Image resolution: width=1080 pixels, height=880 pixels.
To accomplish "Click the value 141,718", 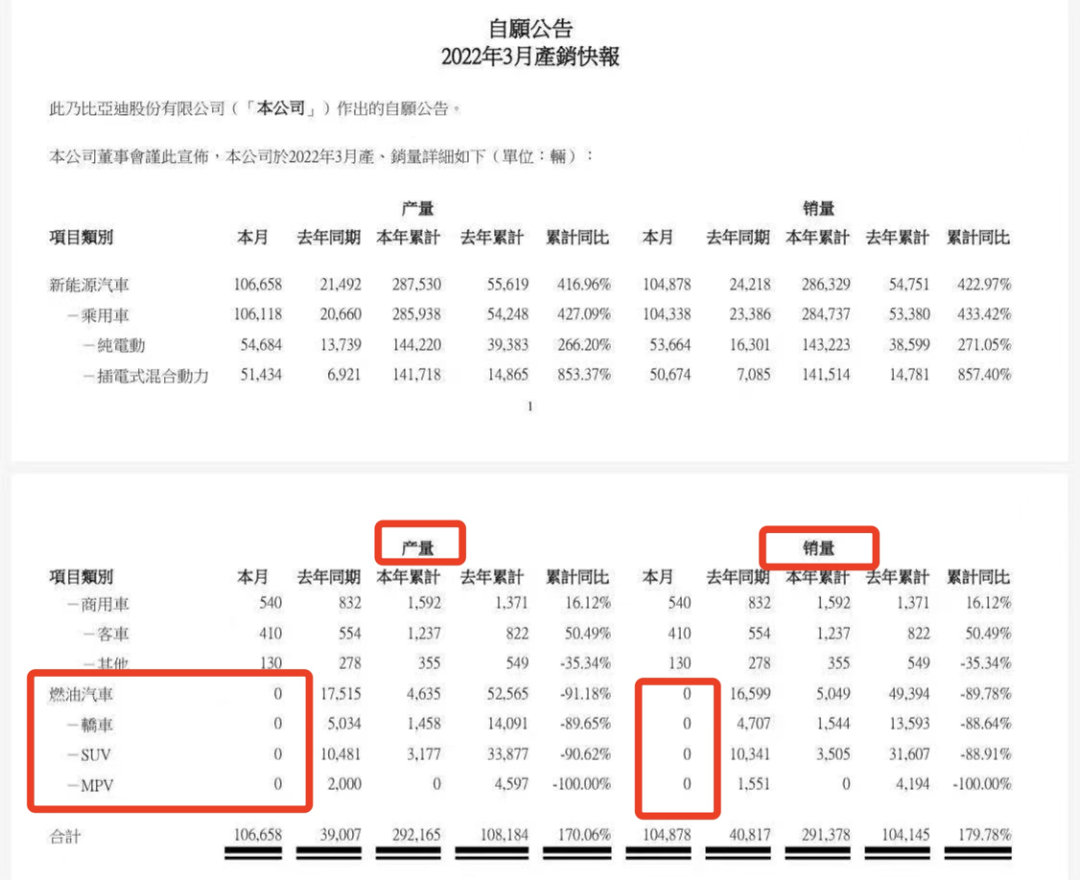I will (x=417, y=375).
